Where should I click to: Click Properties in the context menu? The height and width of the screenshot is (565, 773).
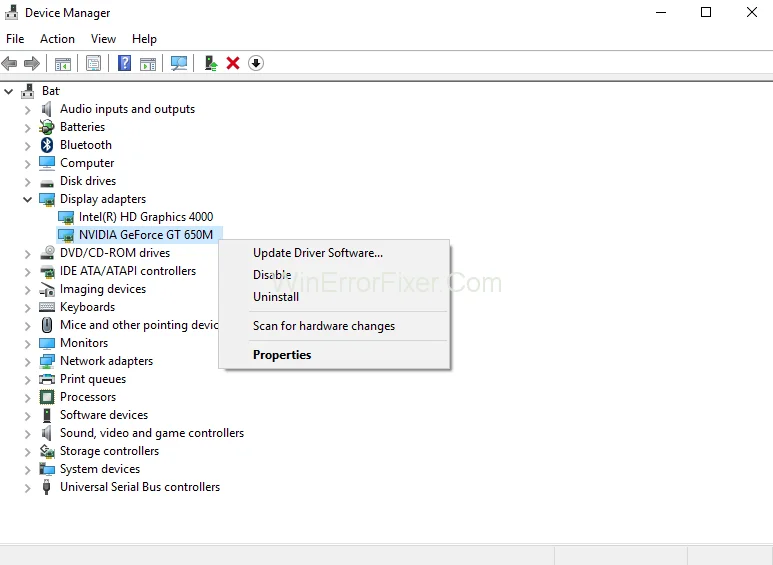coord(282,355)
